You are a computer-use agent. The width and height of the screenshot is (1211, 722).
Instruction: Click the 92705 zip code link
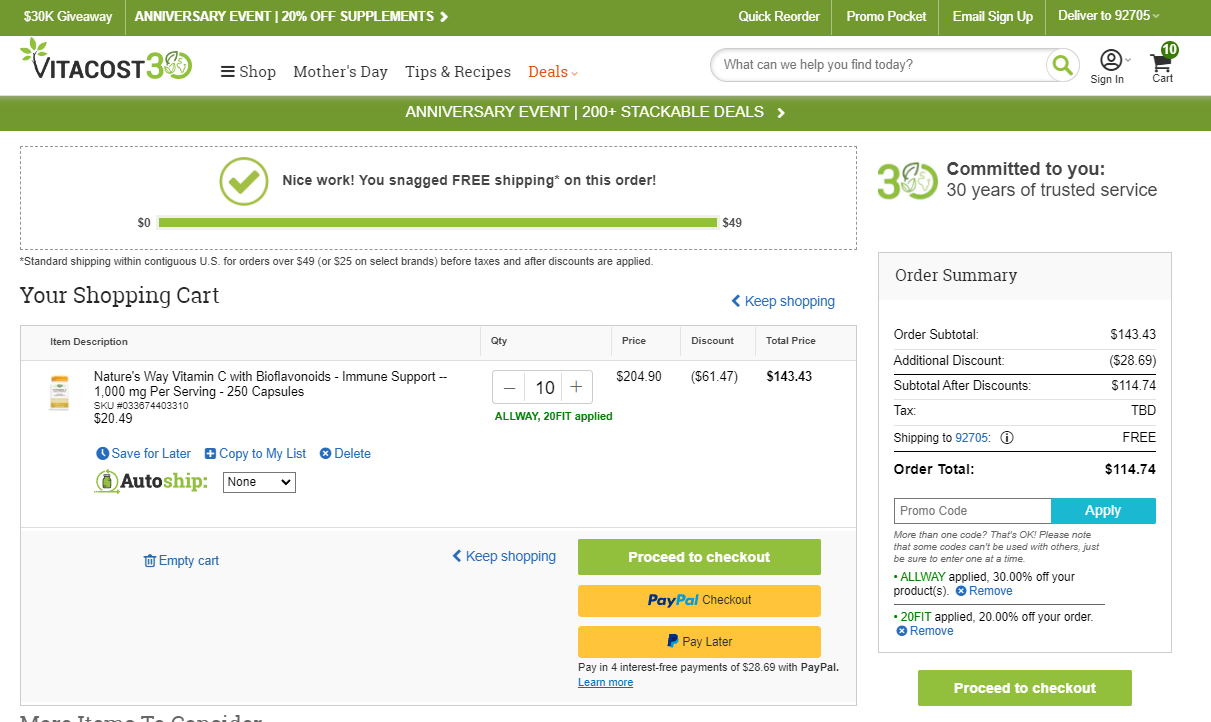tap(971, 438)
